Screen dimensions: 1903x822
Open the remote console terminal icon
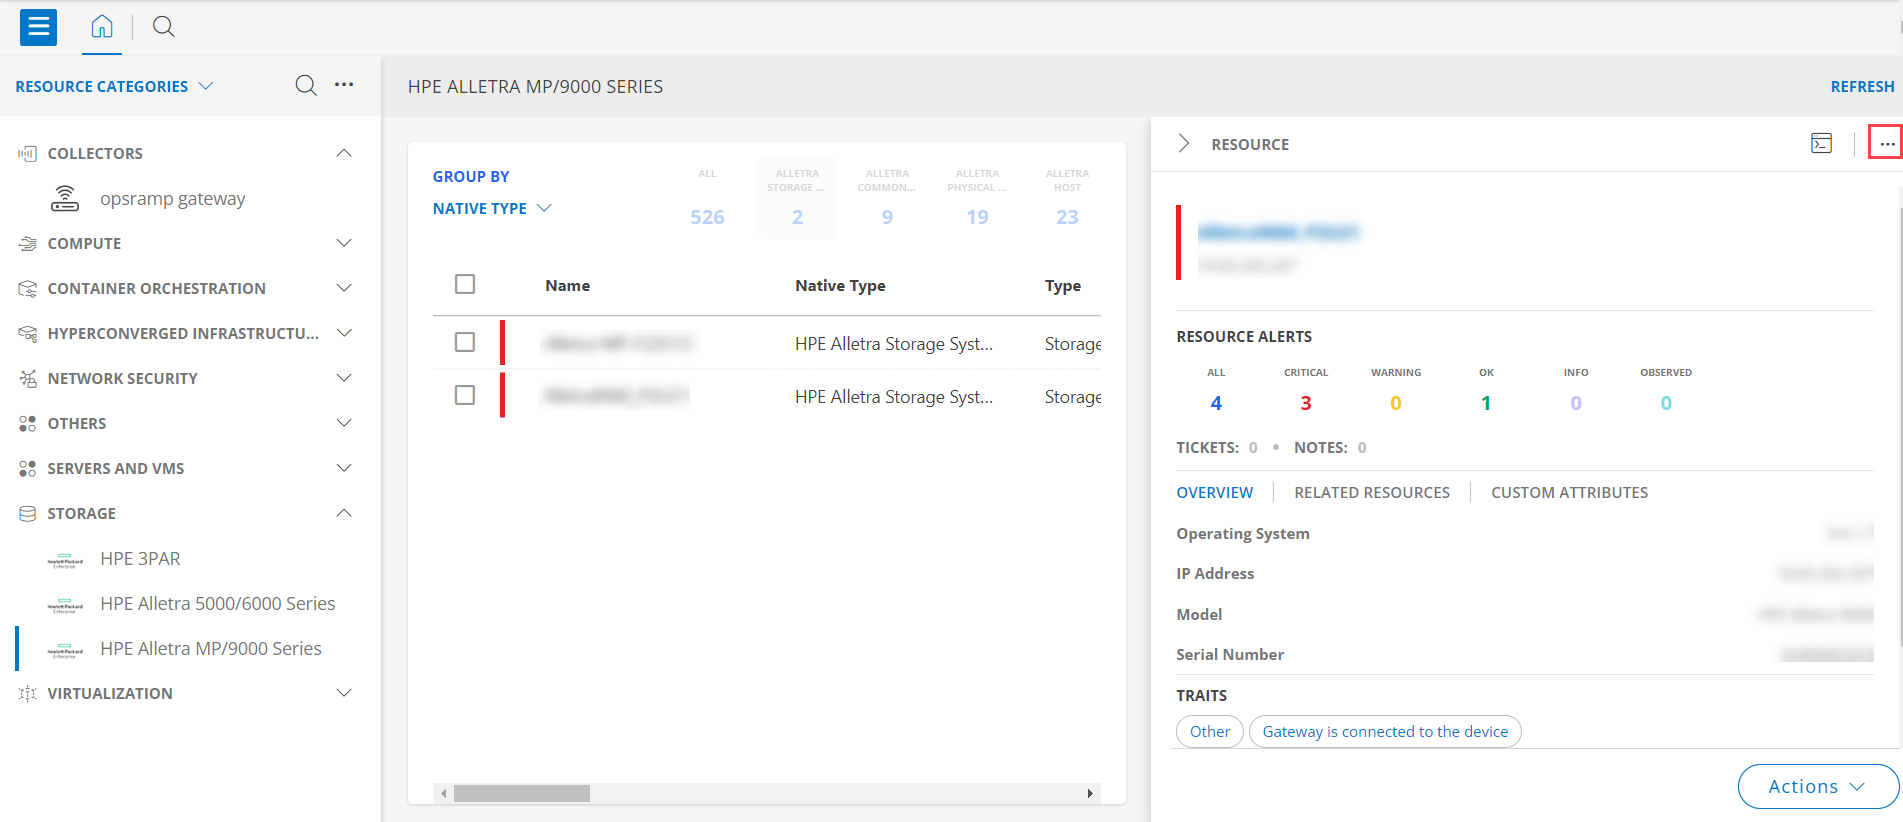pos(1821,144)
